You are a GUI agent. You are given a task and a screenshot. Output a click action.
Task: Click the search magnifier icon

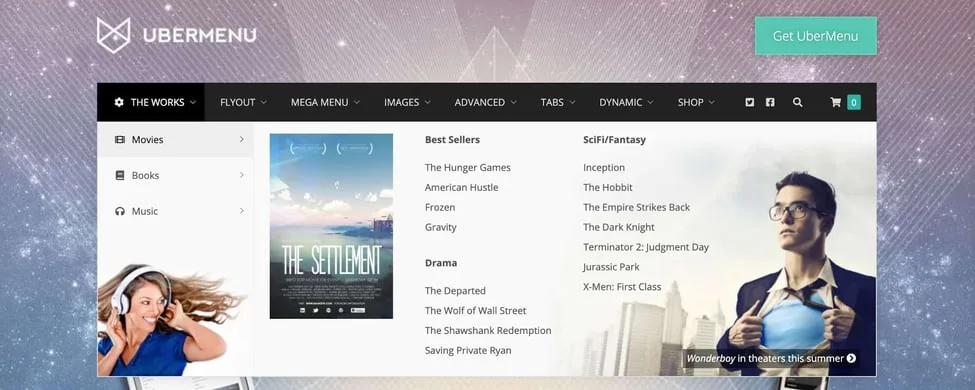click(x=798, y=103)
